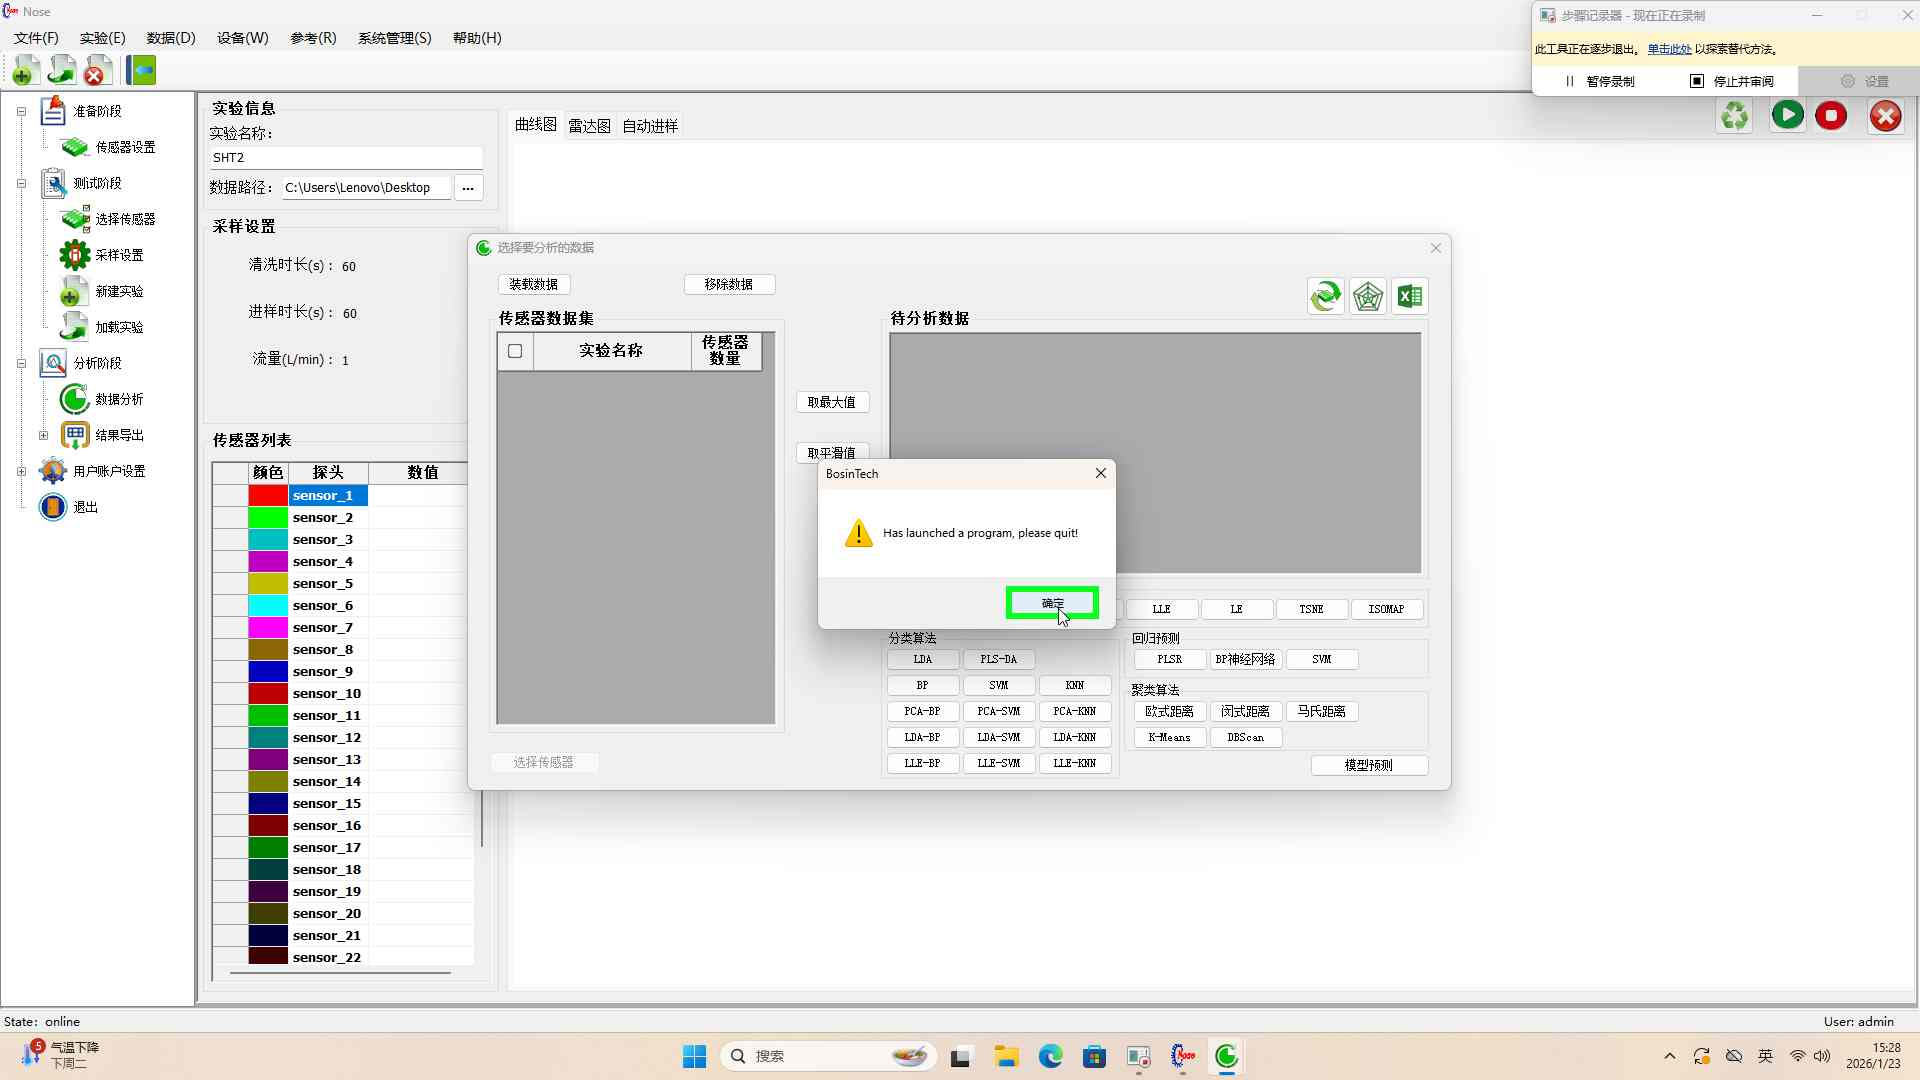
Task: Expand the 结果导出 tree node
Action: point(43,435)
